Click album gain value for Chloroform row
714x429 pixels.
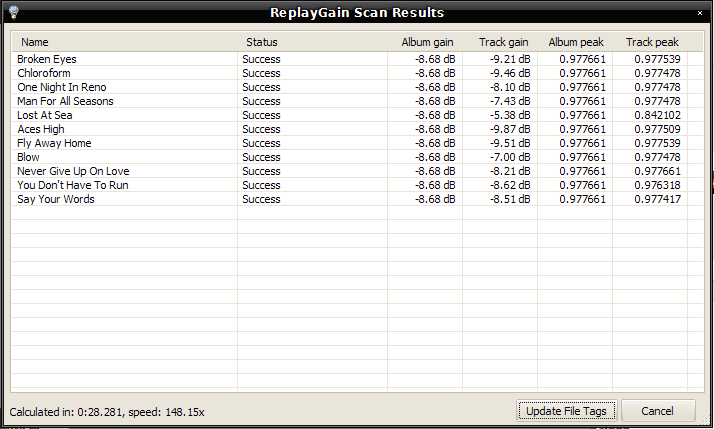(x=435, y=73)
